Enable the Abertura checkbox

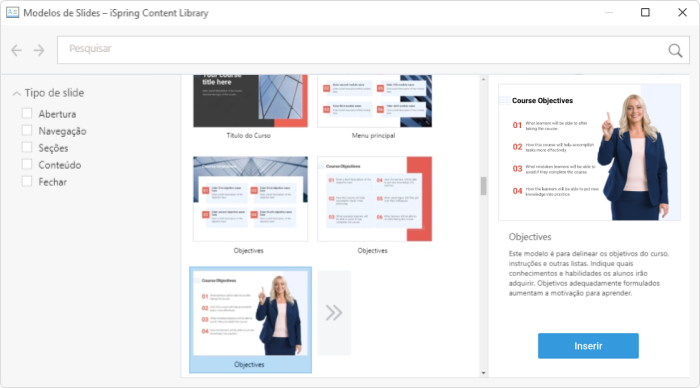point(27,113)
